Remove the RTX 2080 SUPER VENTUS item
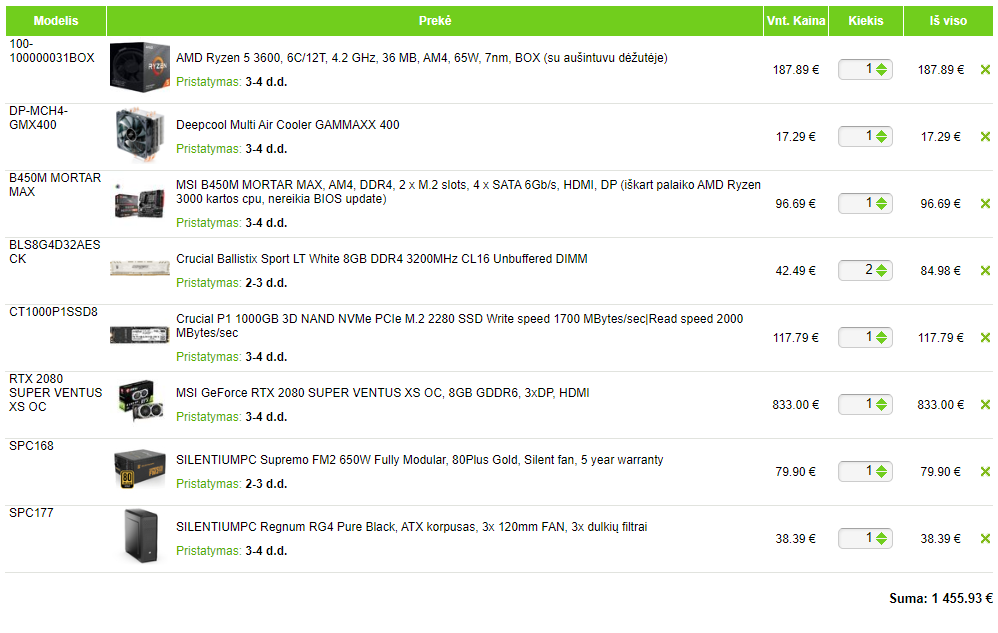The width and height of the screenshot is (998, 633). click(985, 405)
